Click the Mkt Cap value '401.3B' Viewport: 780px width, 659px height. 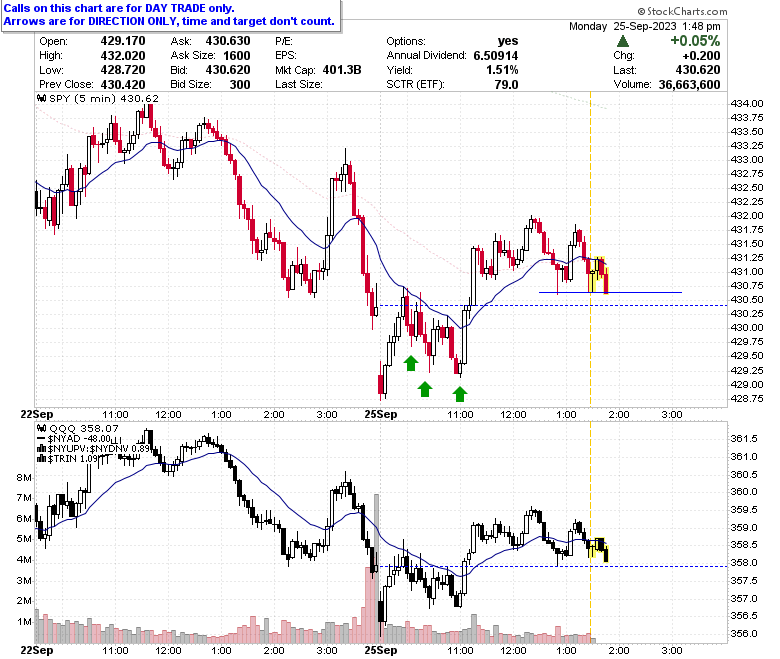point(342,70)
